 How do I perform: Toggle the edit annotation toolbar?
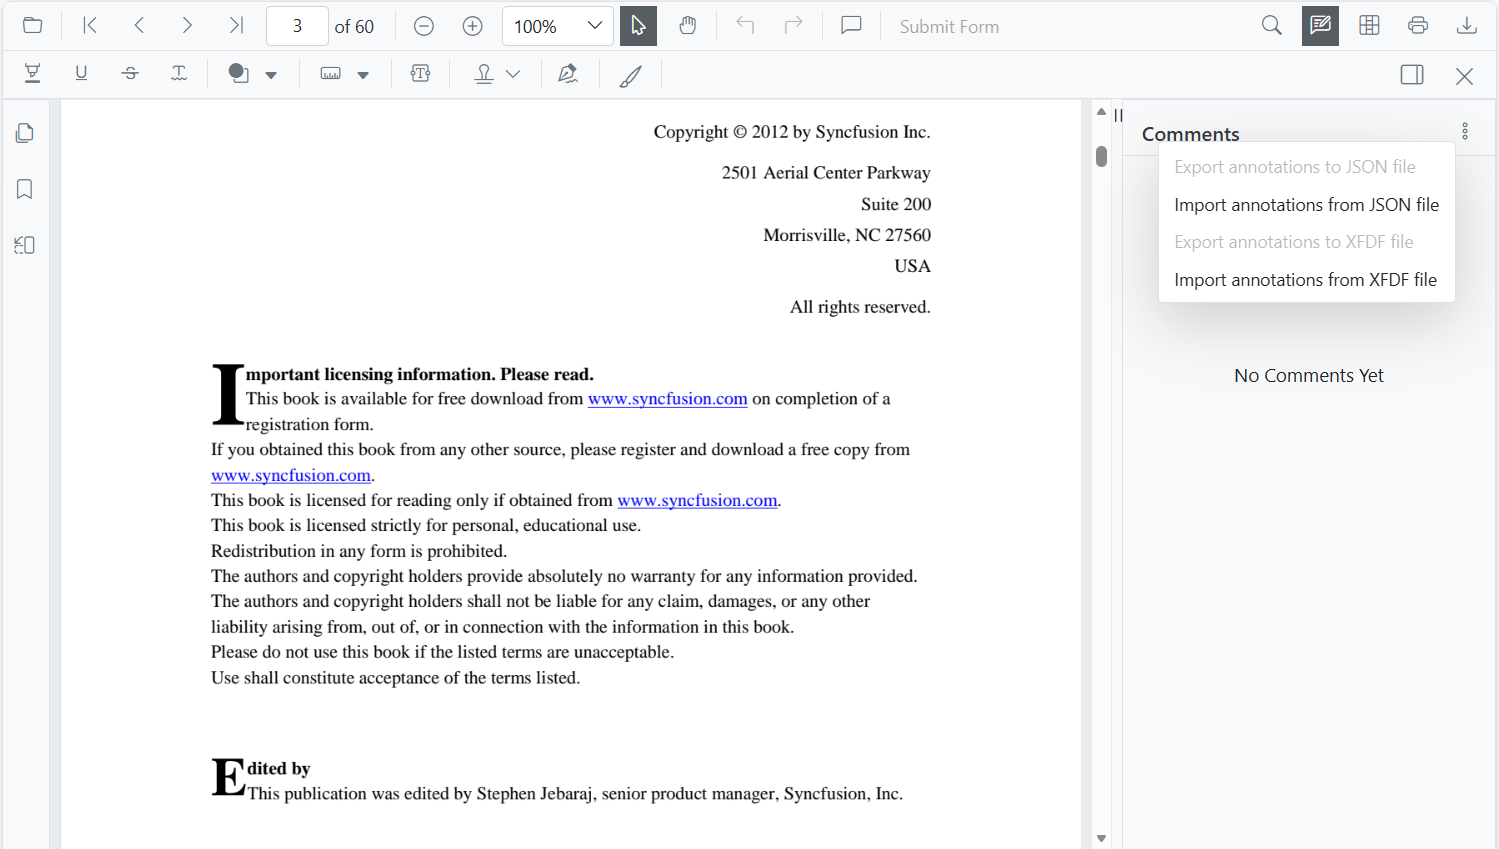click(1321, 26)
